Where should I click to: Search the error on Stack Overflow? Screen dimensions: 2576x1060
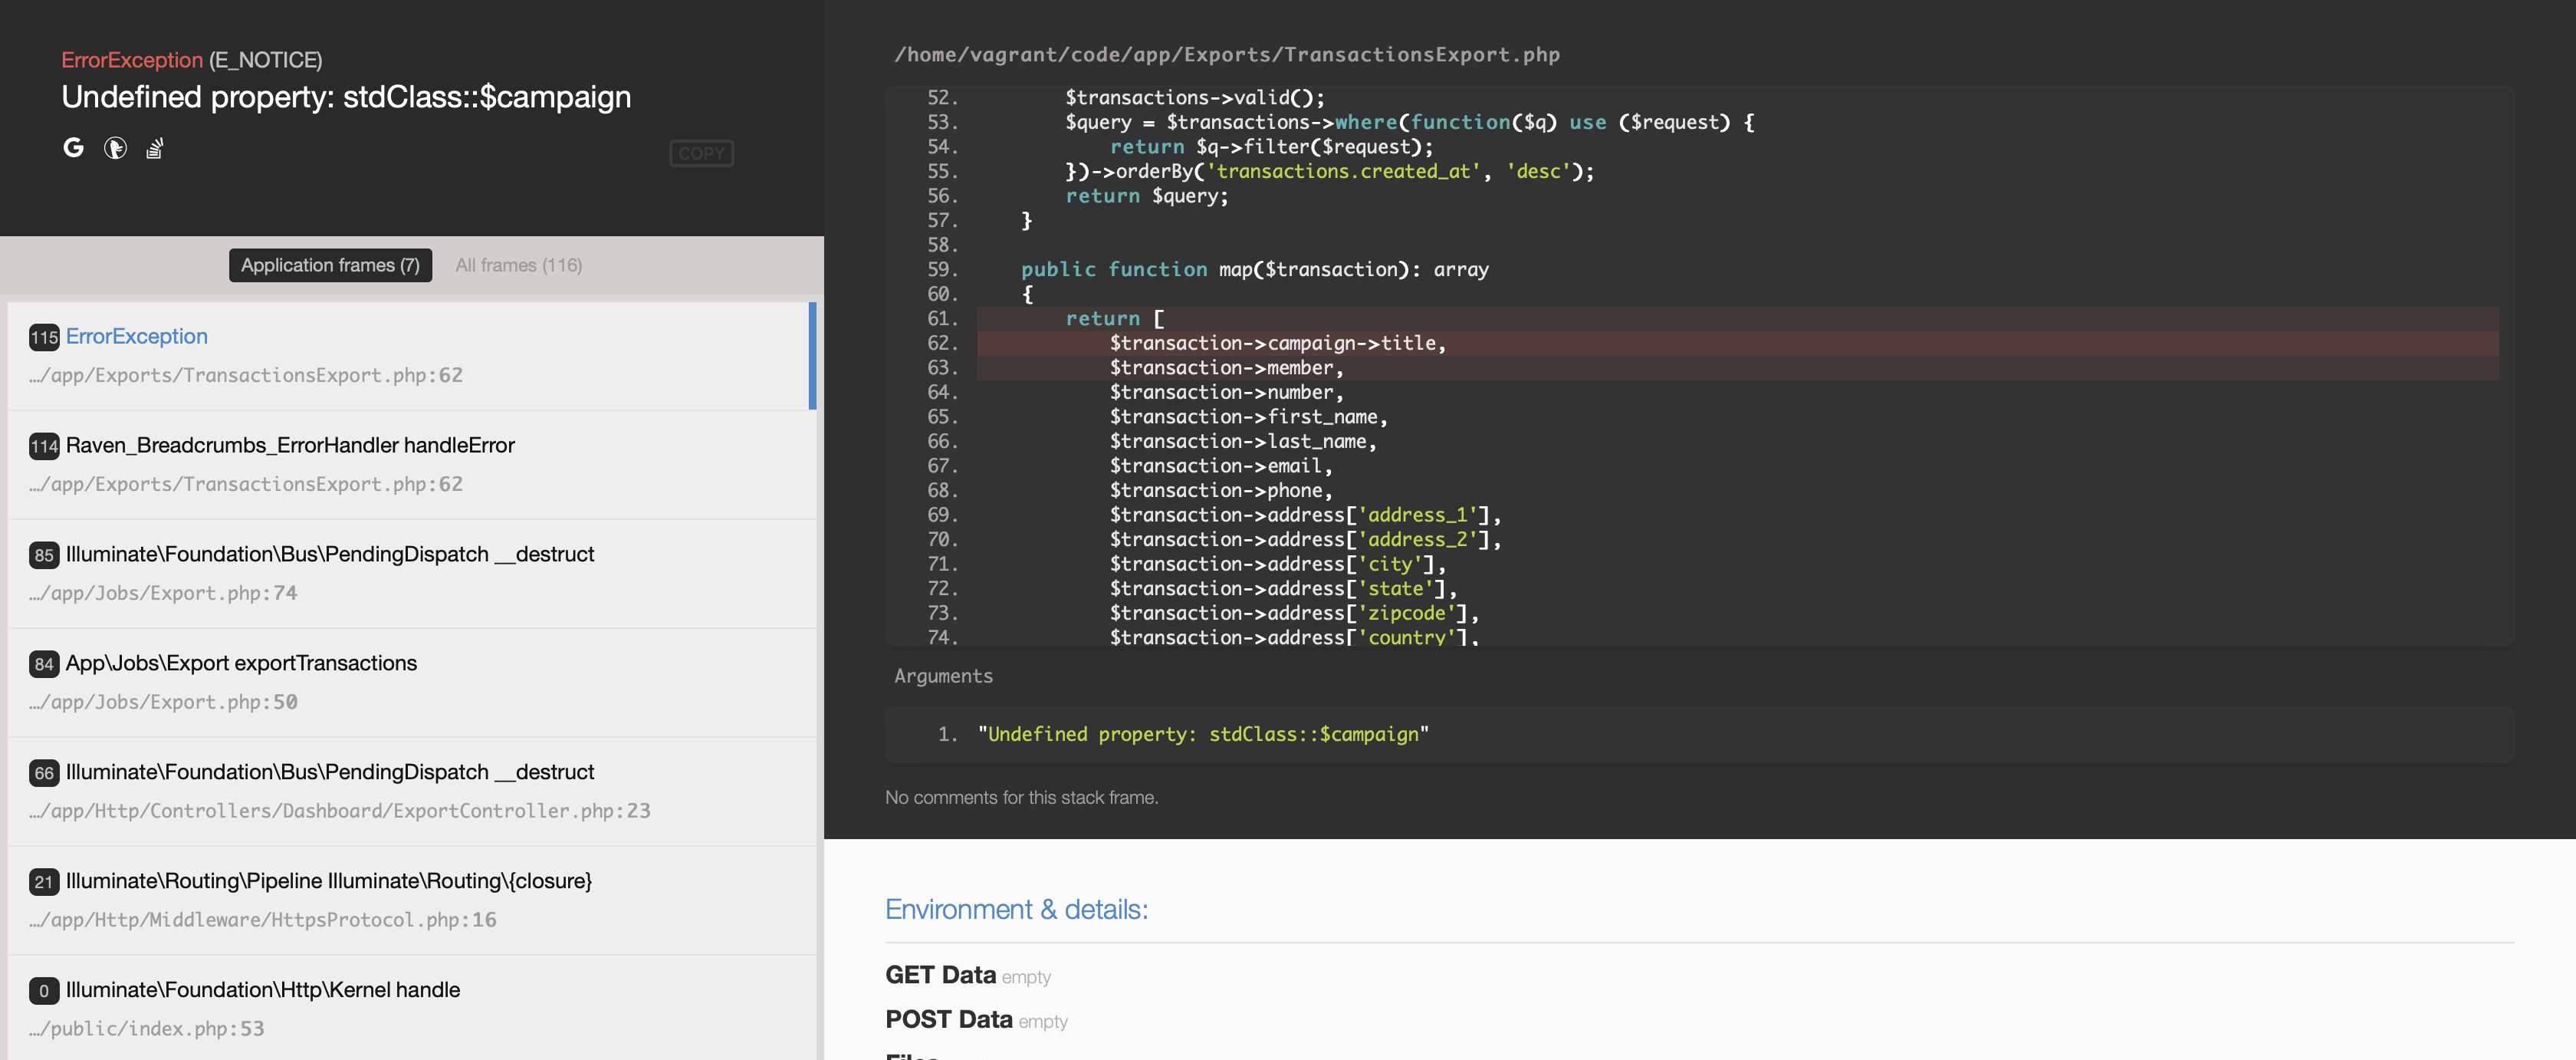tap(154, 147)
